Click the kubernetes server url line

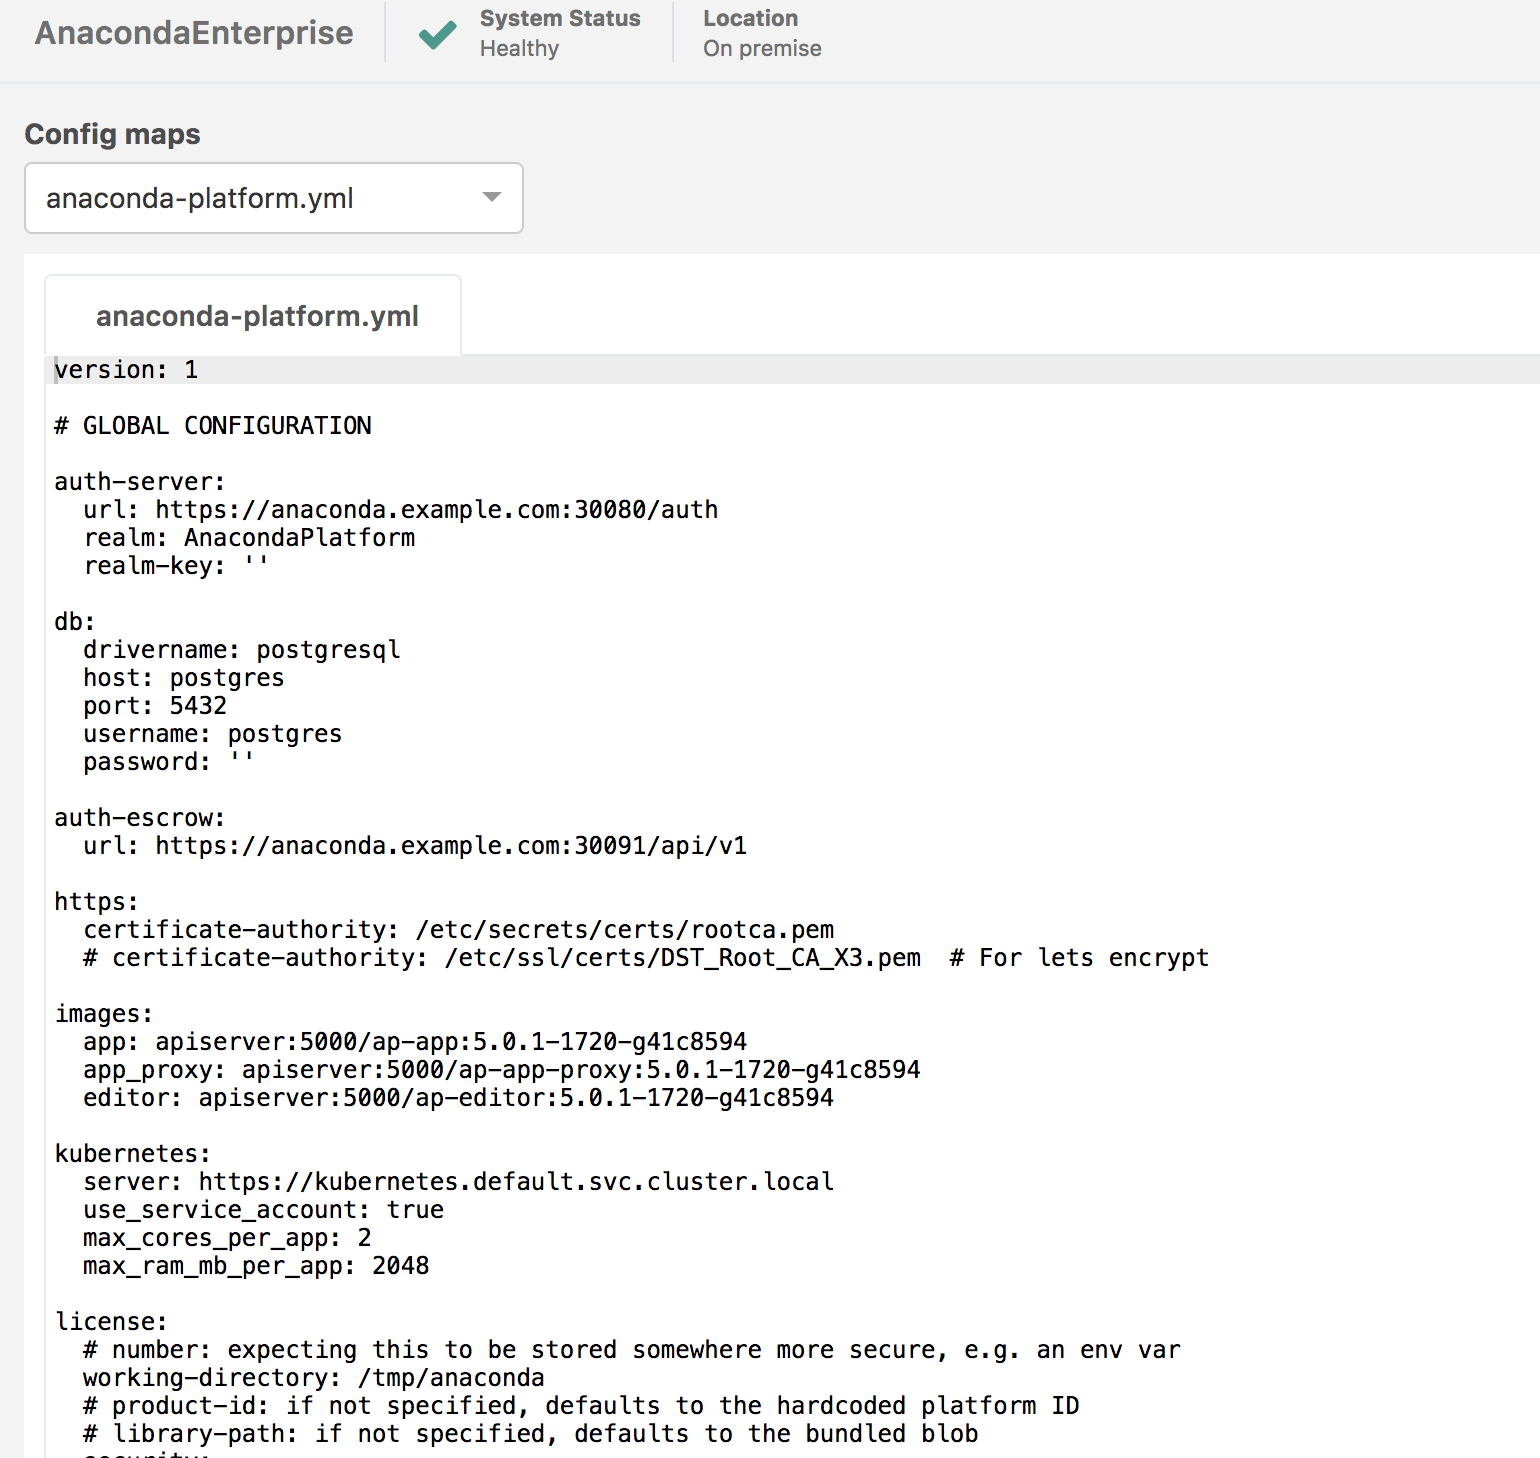click(459, 1182)
